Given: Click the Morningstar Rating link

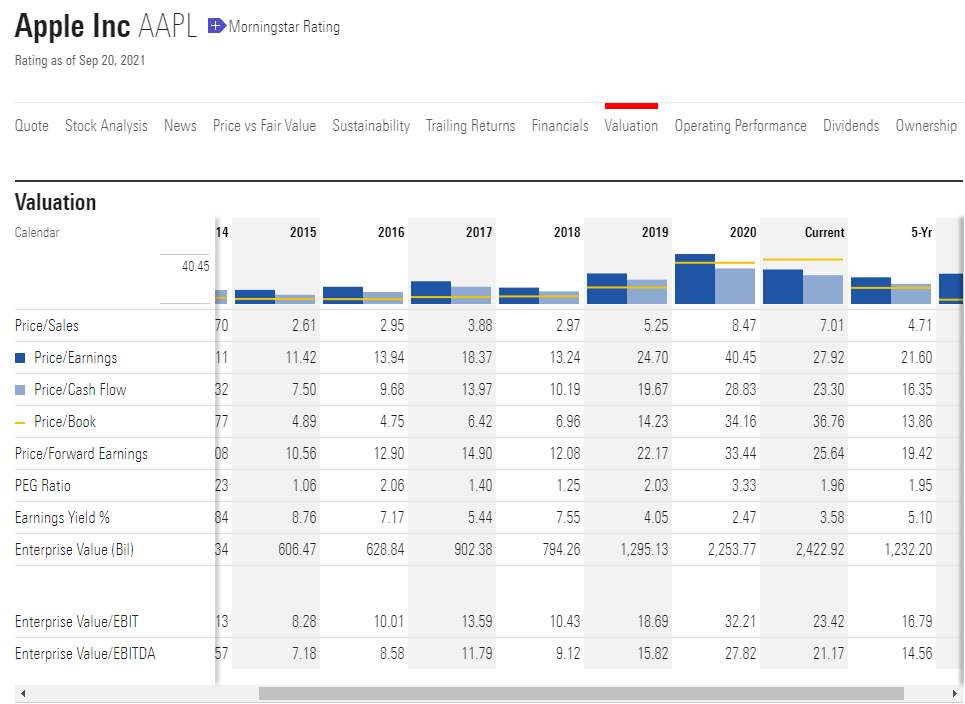Looking at the screenshot, I should 284,27.
